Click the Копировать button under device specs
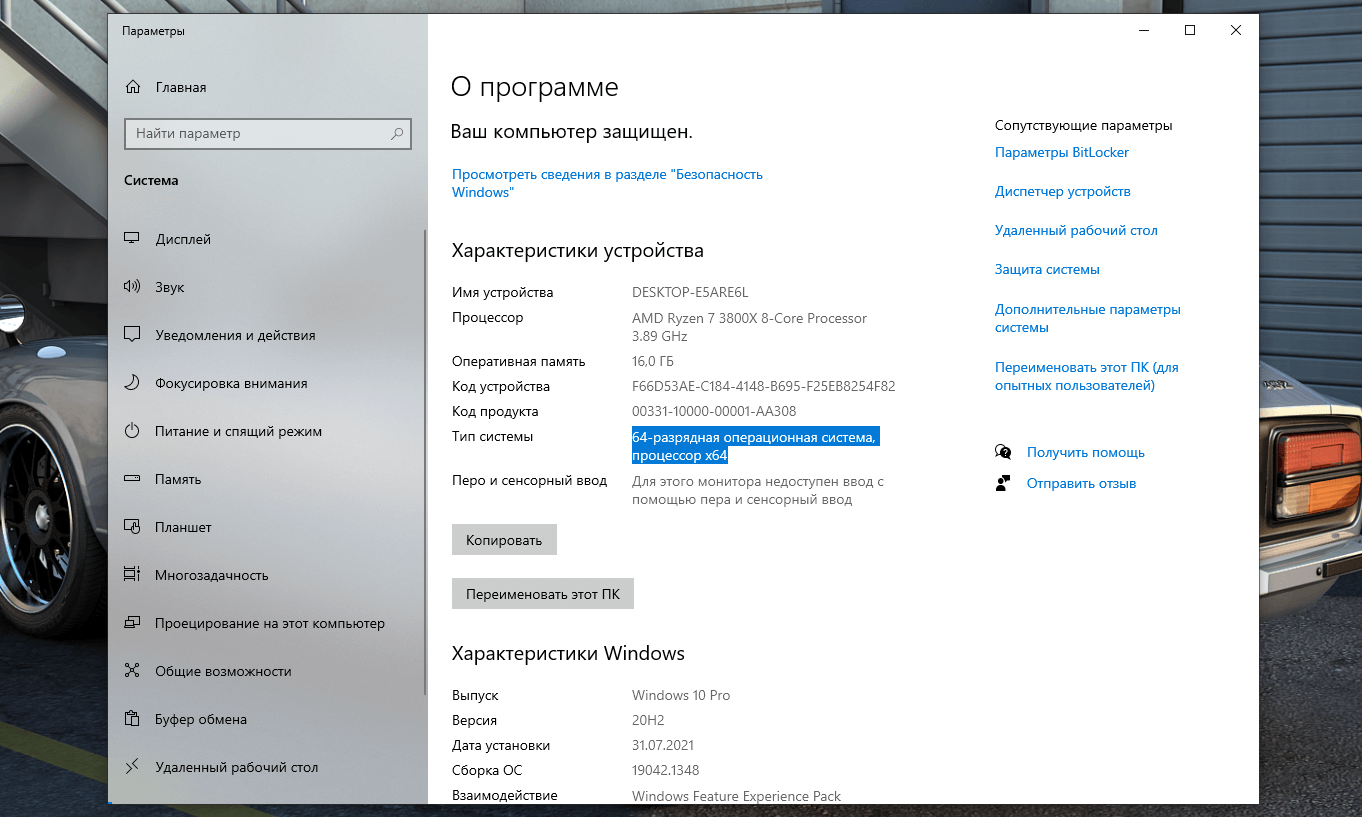The height and width of the screenshot is (817, 1362). [x=504, y=540]
